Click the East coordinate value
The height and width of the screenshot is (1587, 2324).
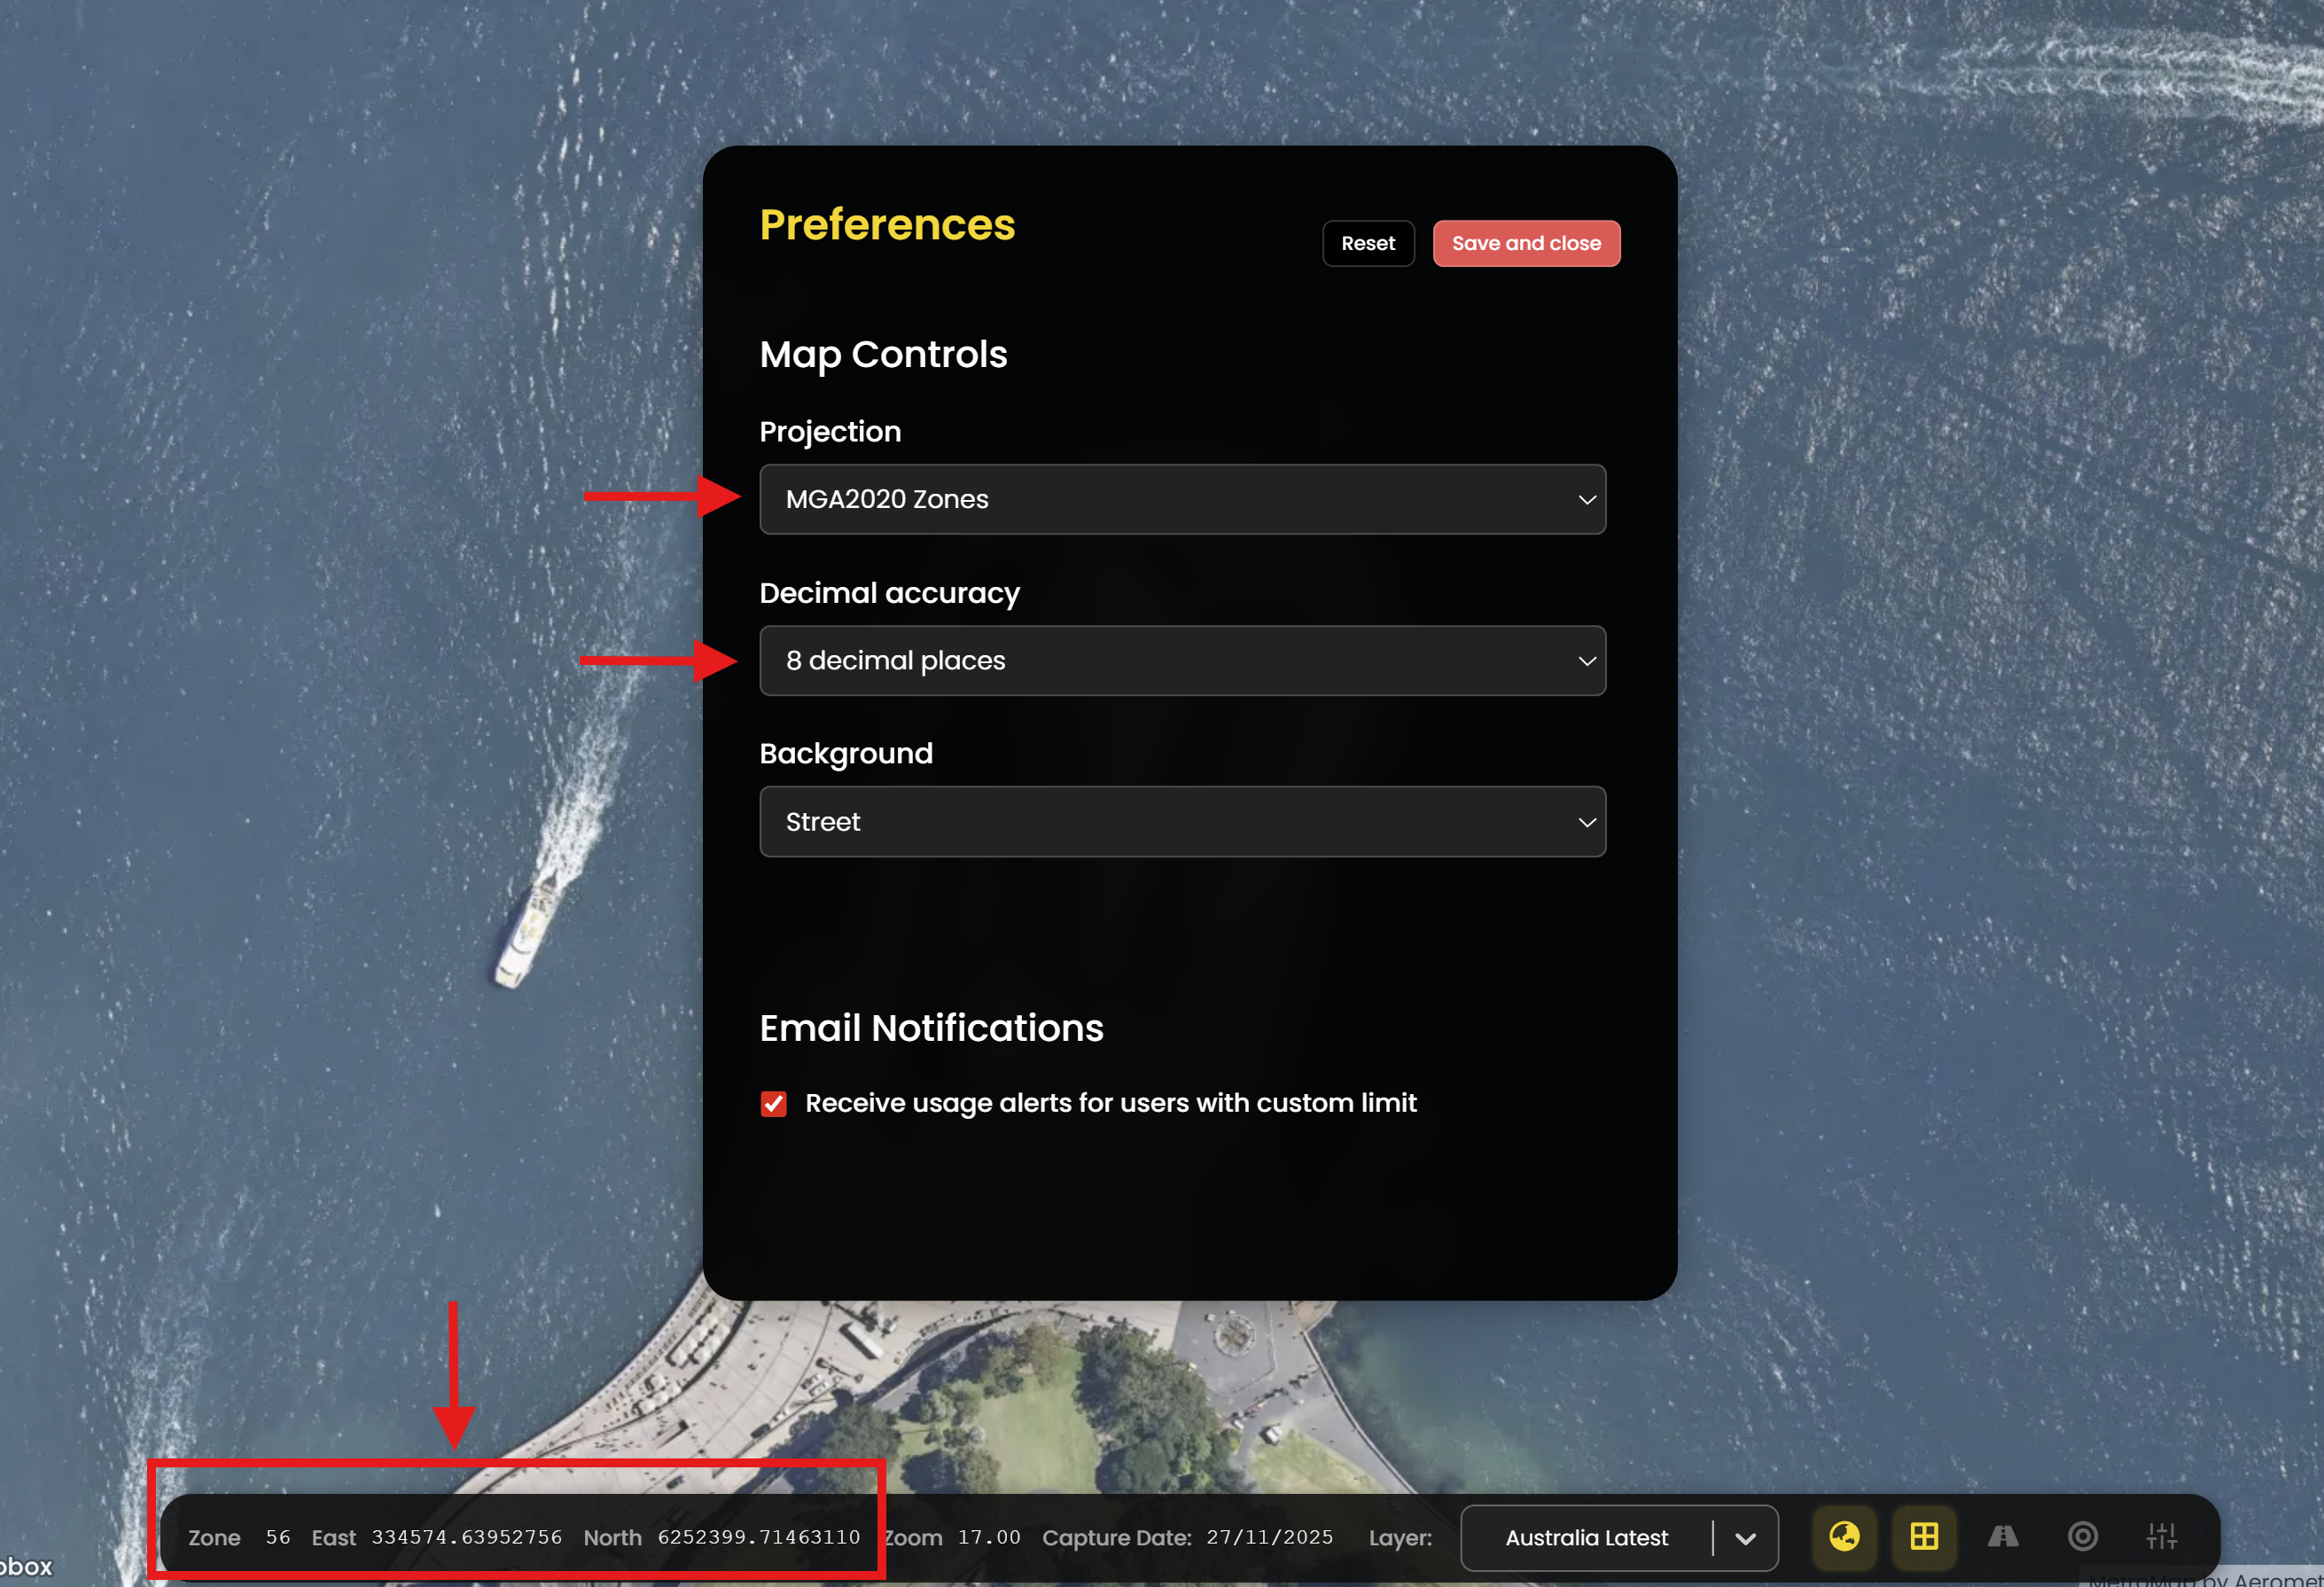(x=466, y=1537)
